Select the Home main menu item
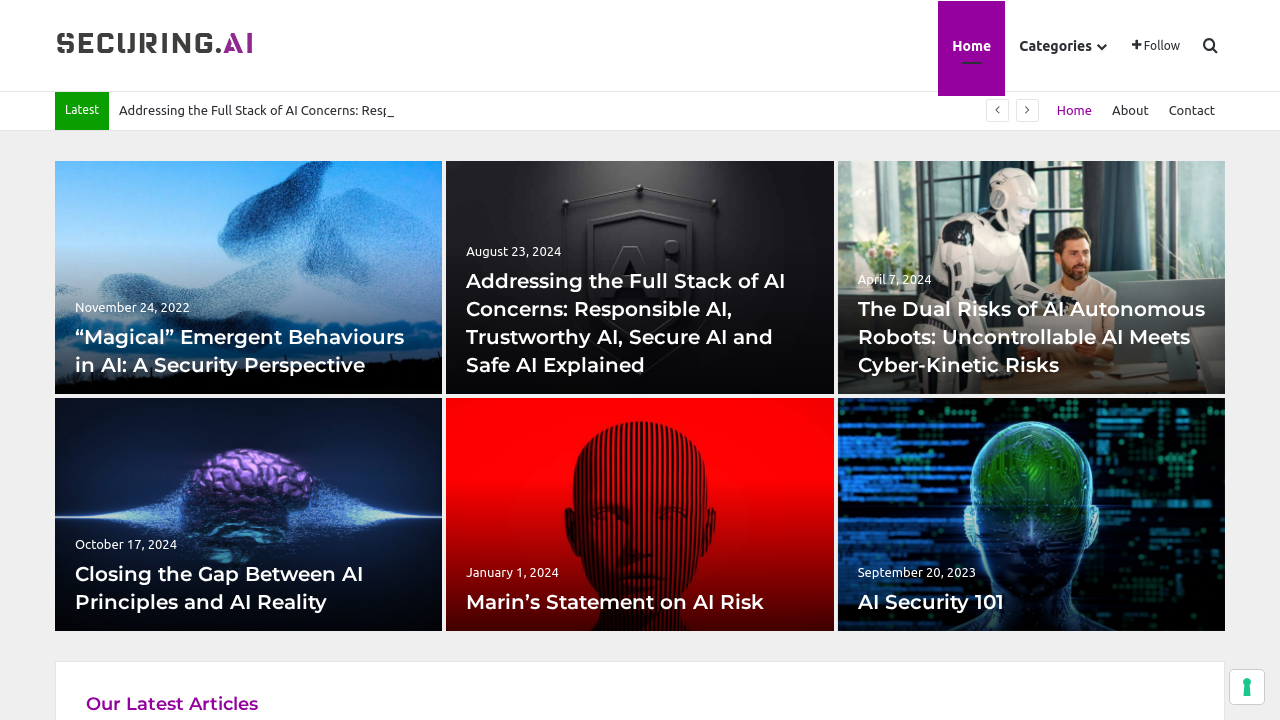This screenshot has height=720, width=1280. tap(971, 46)
